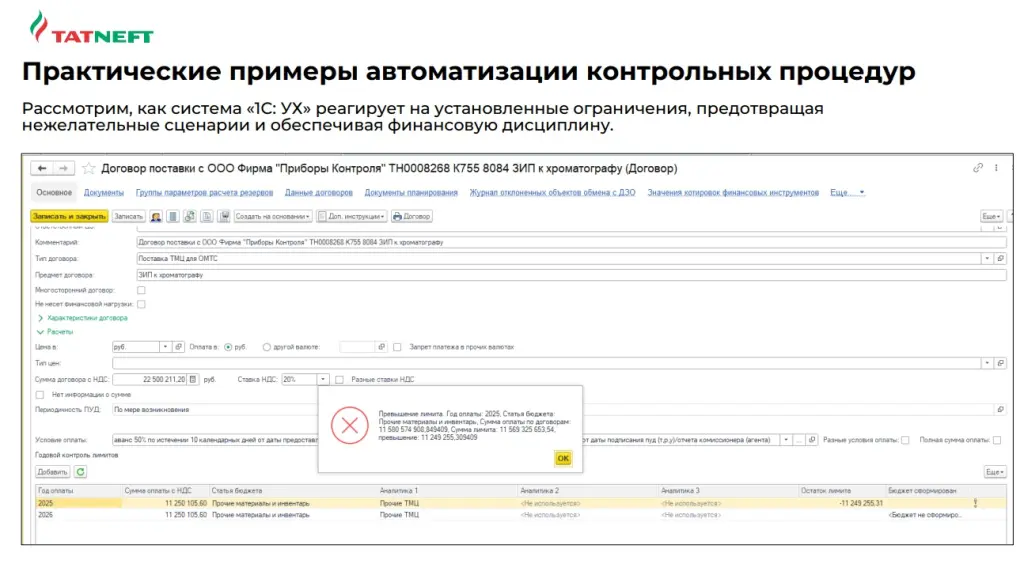
Task: Click the toolbar icon before Создать на основании
Action: 223,216
